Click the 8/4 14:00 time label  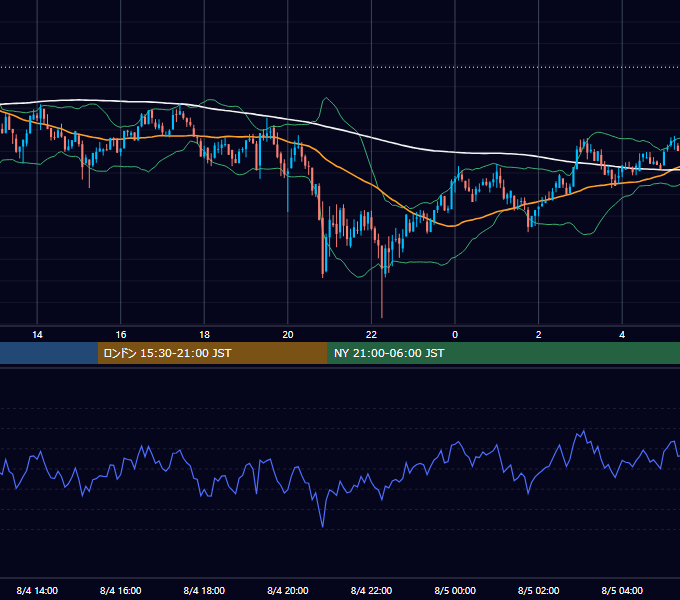[x=37, y=590]
